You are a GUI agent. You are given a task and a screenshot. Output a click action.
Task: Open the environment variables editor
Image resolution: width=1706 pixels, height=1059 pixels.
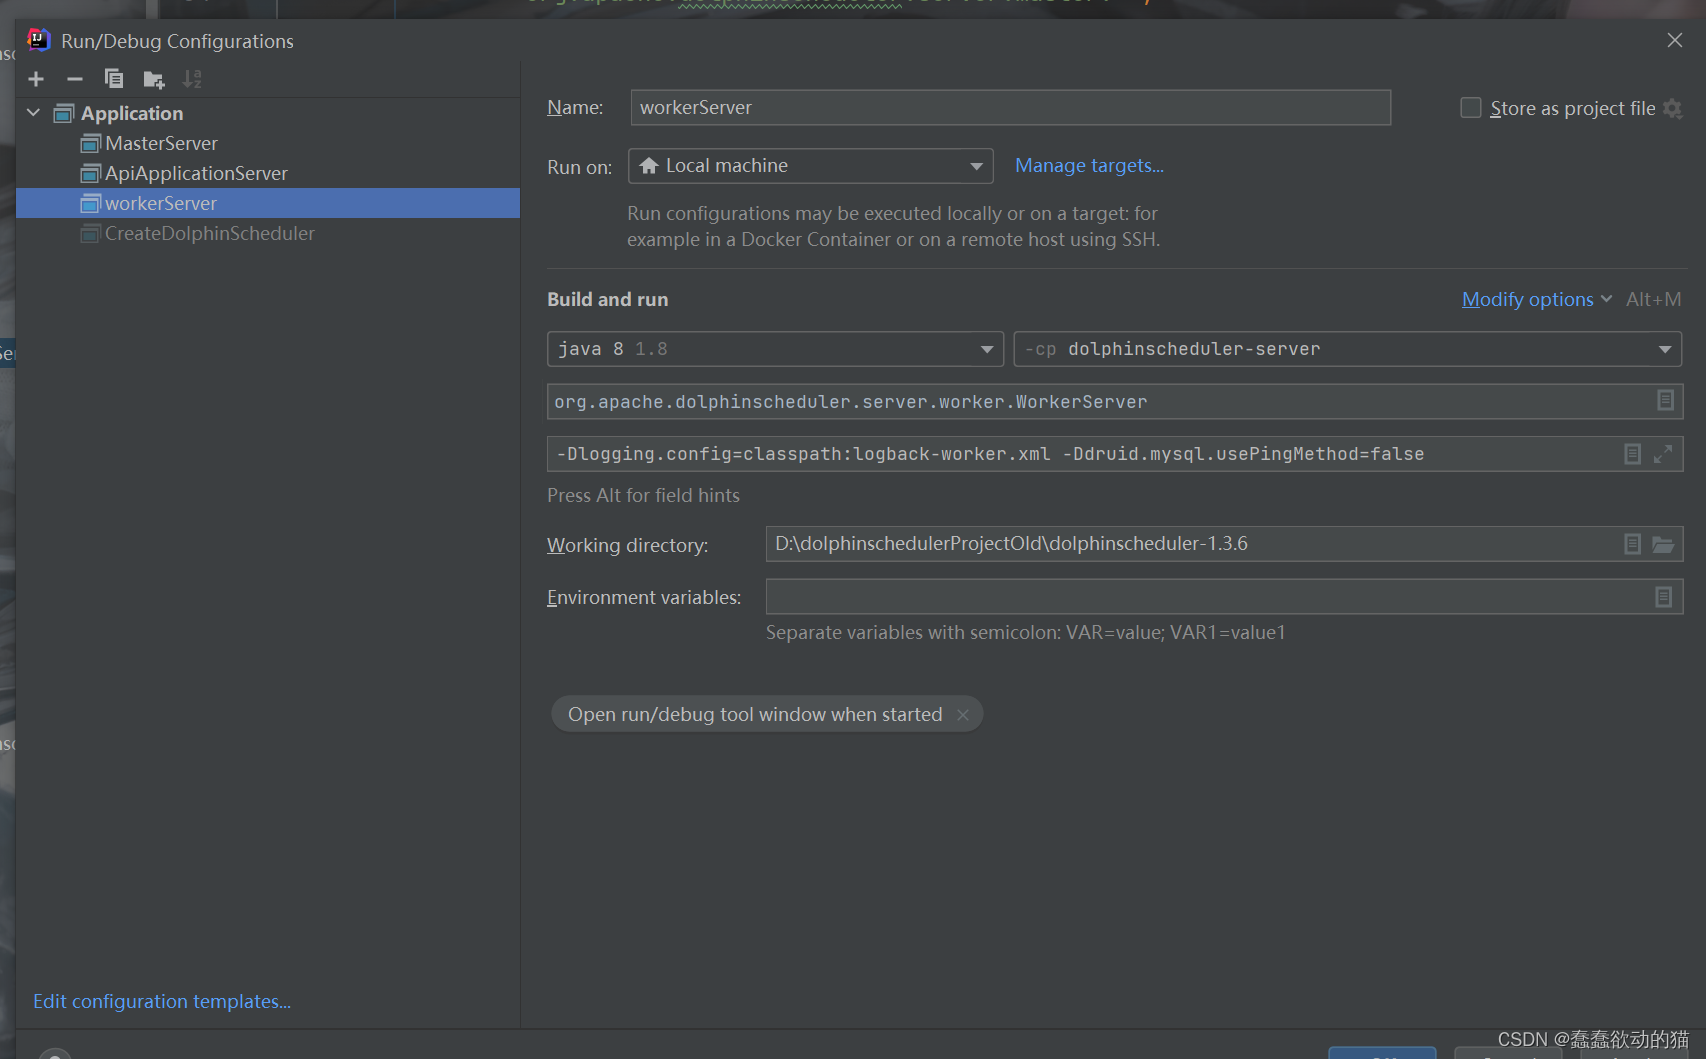pyautogui.click(x=1663, y=597)
